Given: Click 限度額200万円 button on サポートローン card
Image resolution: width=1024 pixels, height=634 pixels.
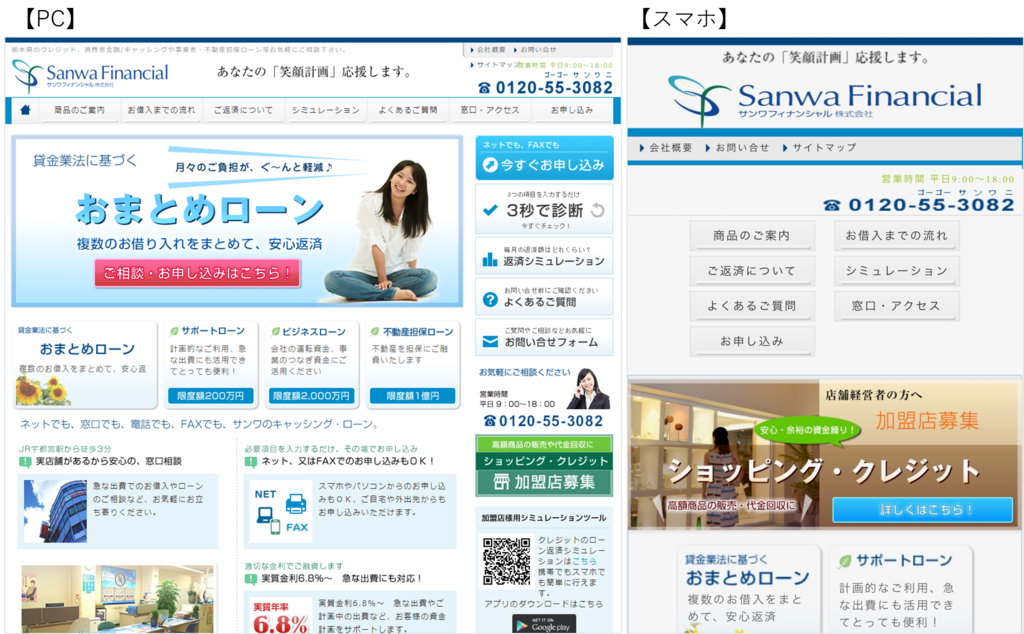Looking at the screenshot, I should point(210,396).
